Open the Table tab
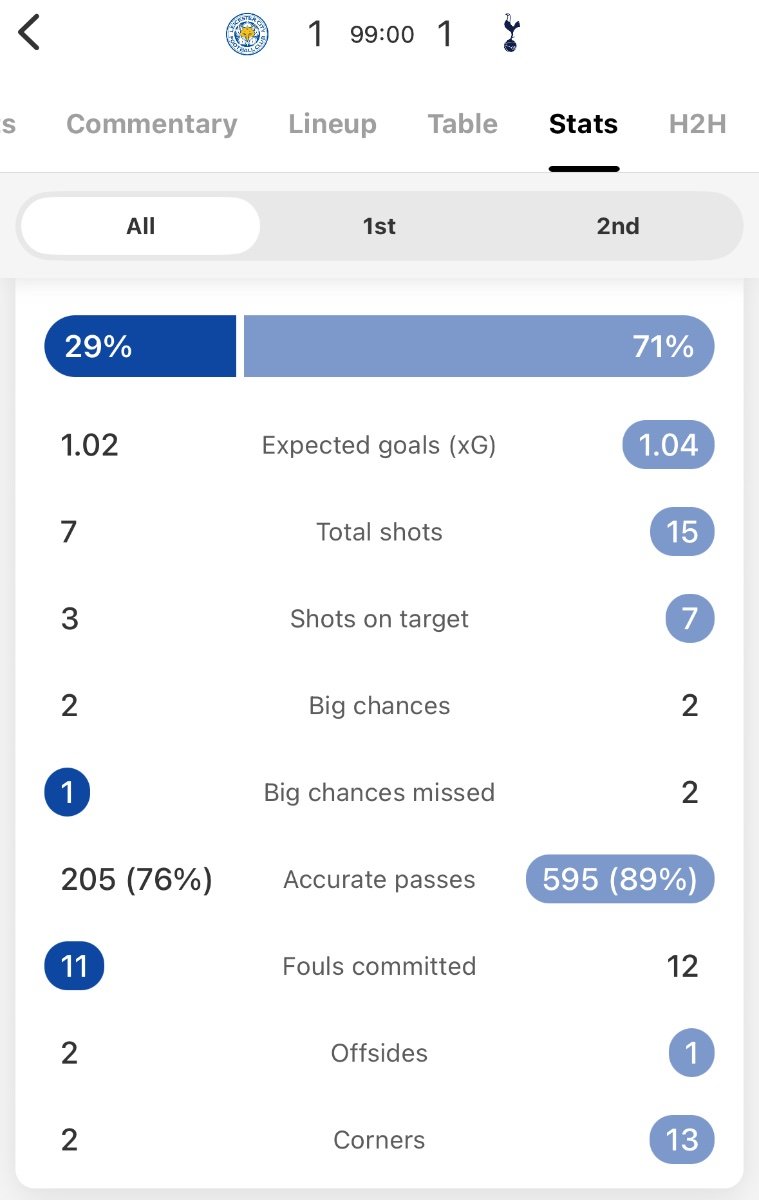Screen dimensions: 759x1200 [x=463, y=124]
